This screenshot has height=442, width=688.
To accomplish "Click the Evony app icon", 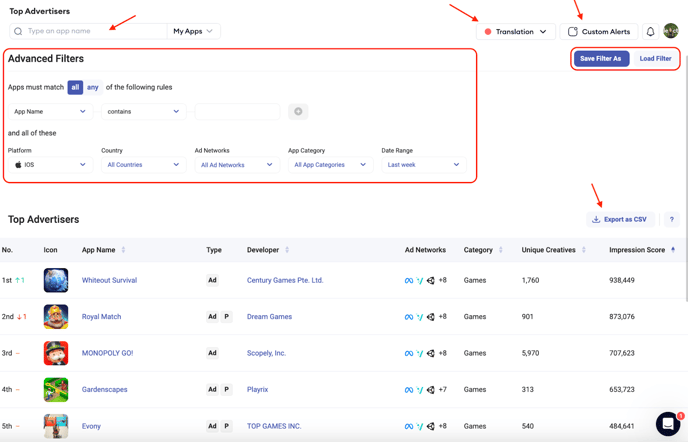I will [56, 426].
